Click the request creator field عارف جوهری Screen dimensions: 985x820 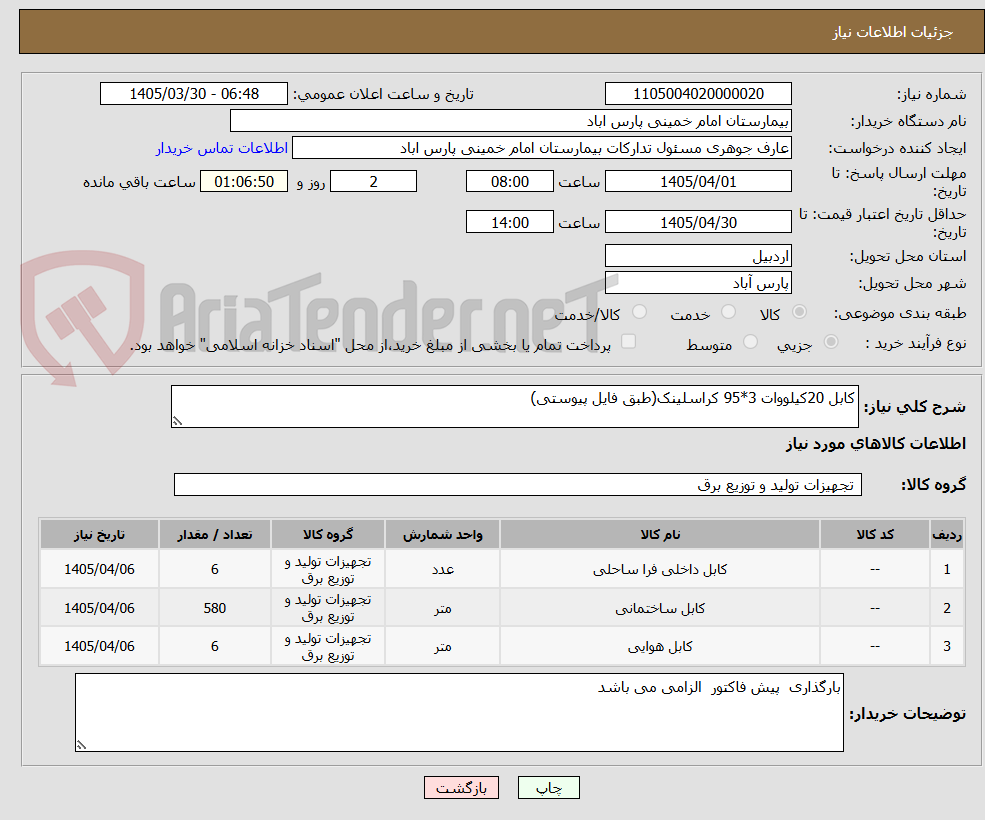(x=541, y=148)
